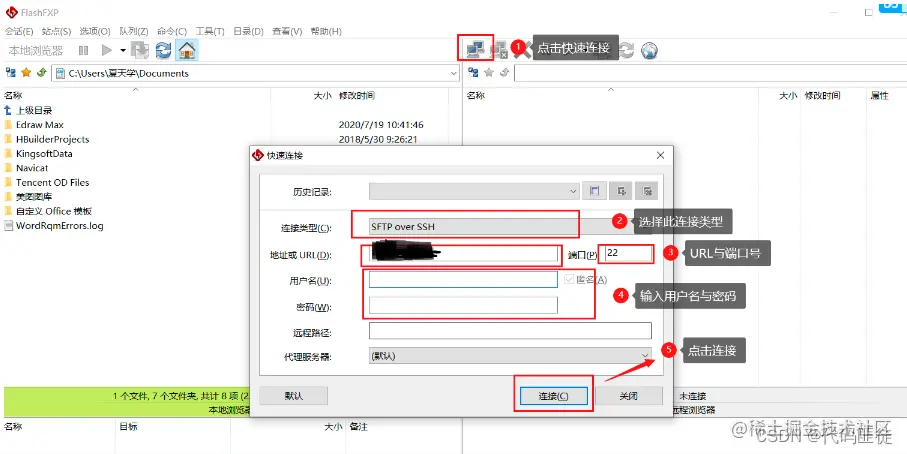The width and height of the screenshot is (907, 454).
Task: Click the local pane switch-browser icon
Action: click(10, 73)
